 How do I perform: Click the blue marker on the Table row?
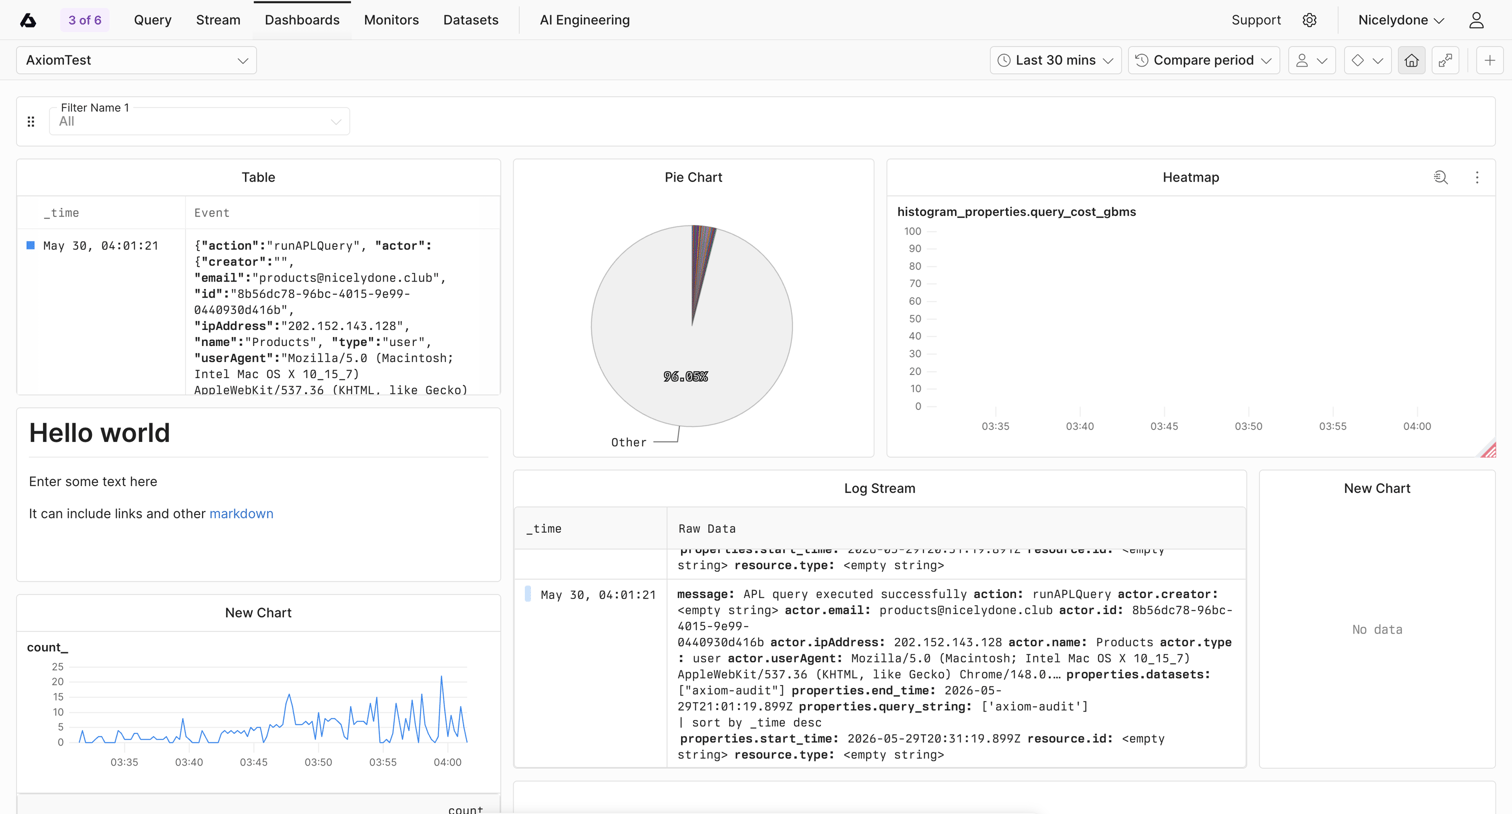[30, 245]
